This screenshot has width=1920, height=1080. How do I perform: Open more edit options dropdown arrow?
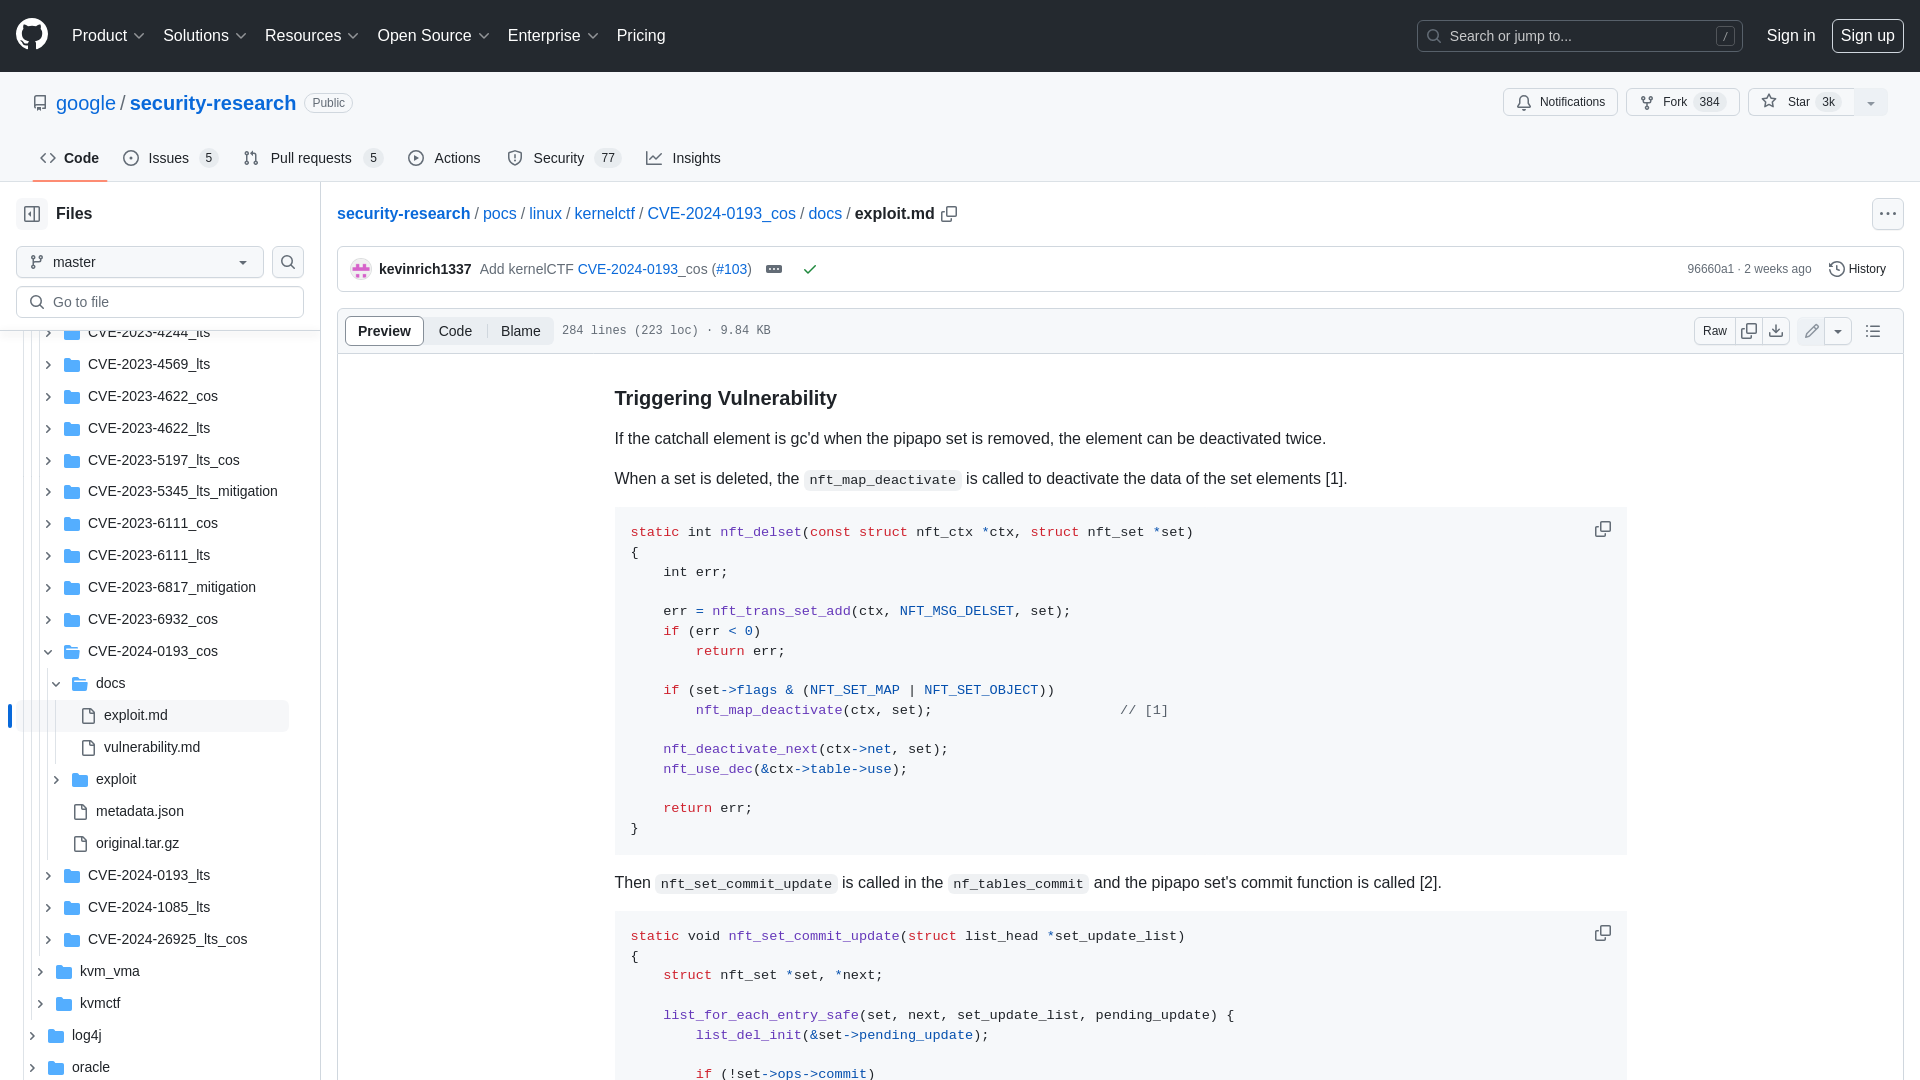(x=1838, y=331)
